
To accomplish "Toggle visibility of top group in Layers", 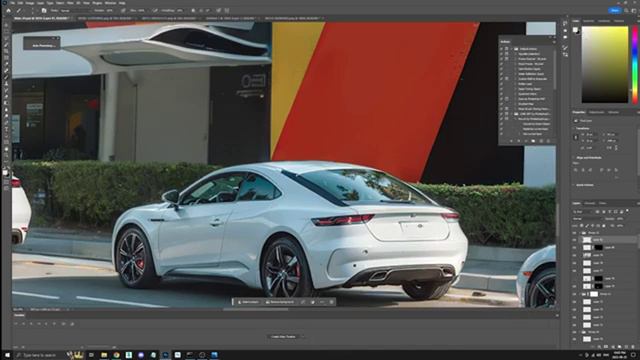I will [575, 233].
